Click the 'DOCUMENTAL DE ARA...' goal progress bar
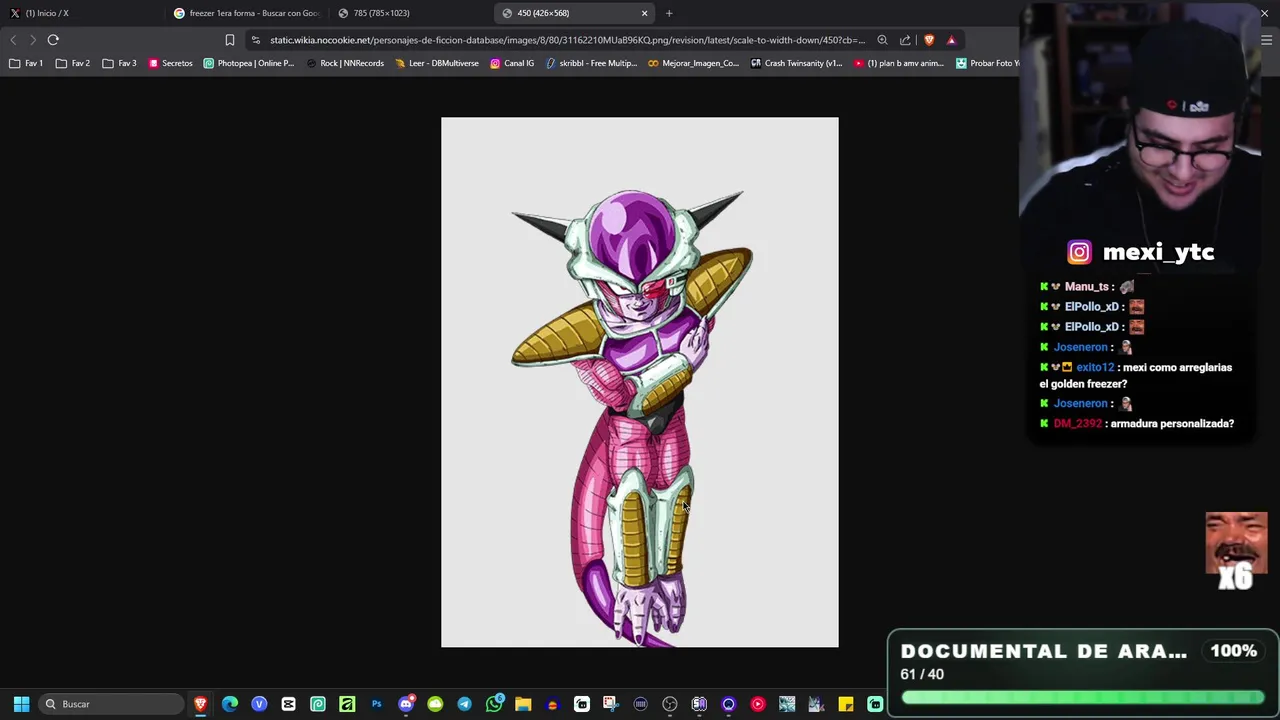 (x=1082, y=698)
